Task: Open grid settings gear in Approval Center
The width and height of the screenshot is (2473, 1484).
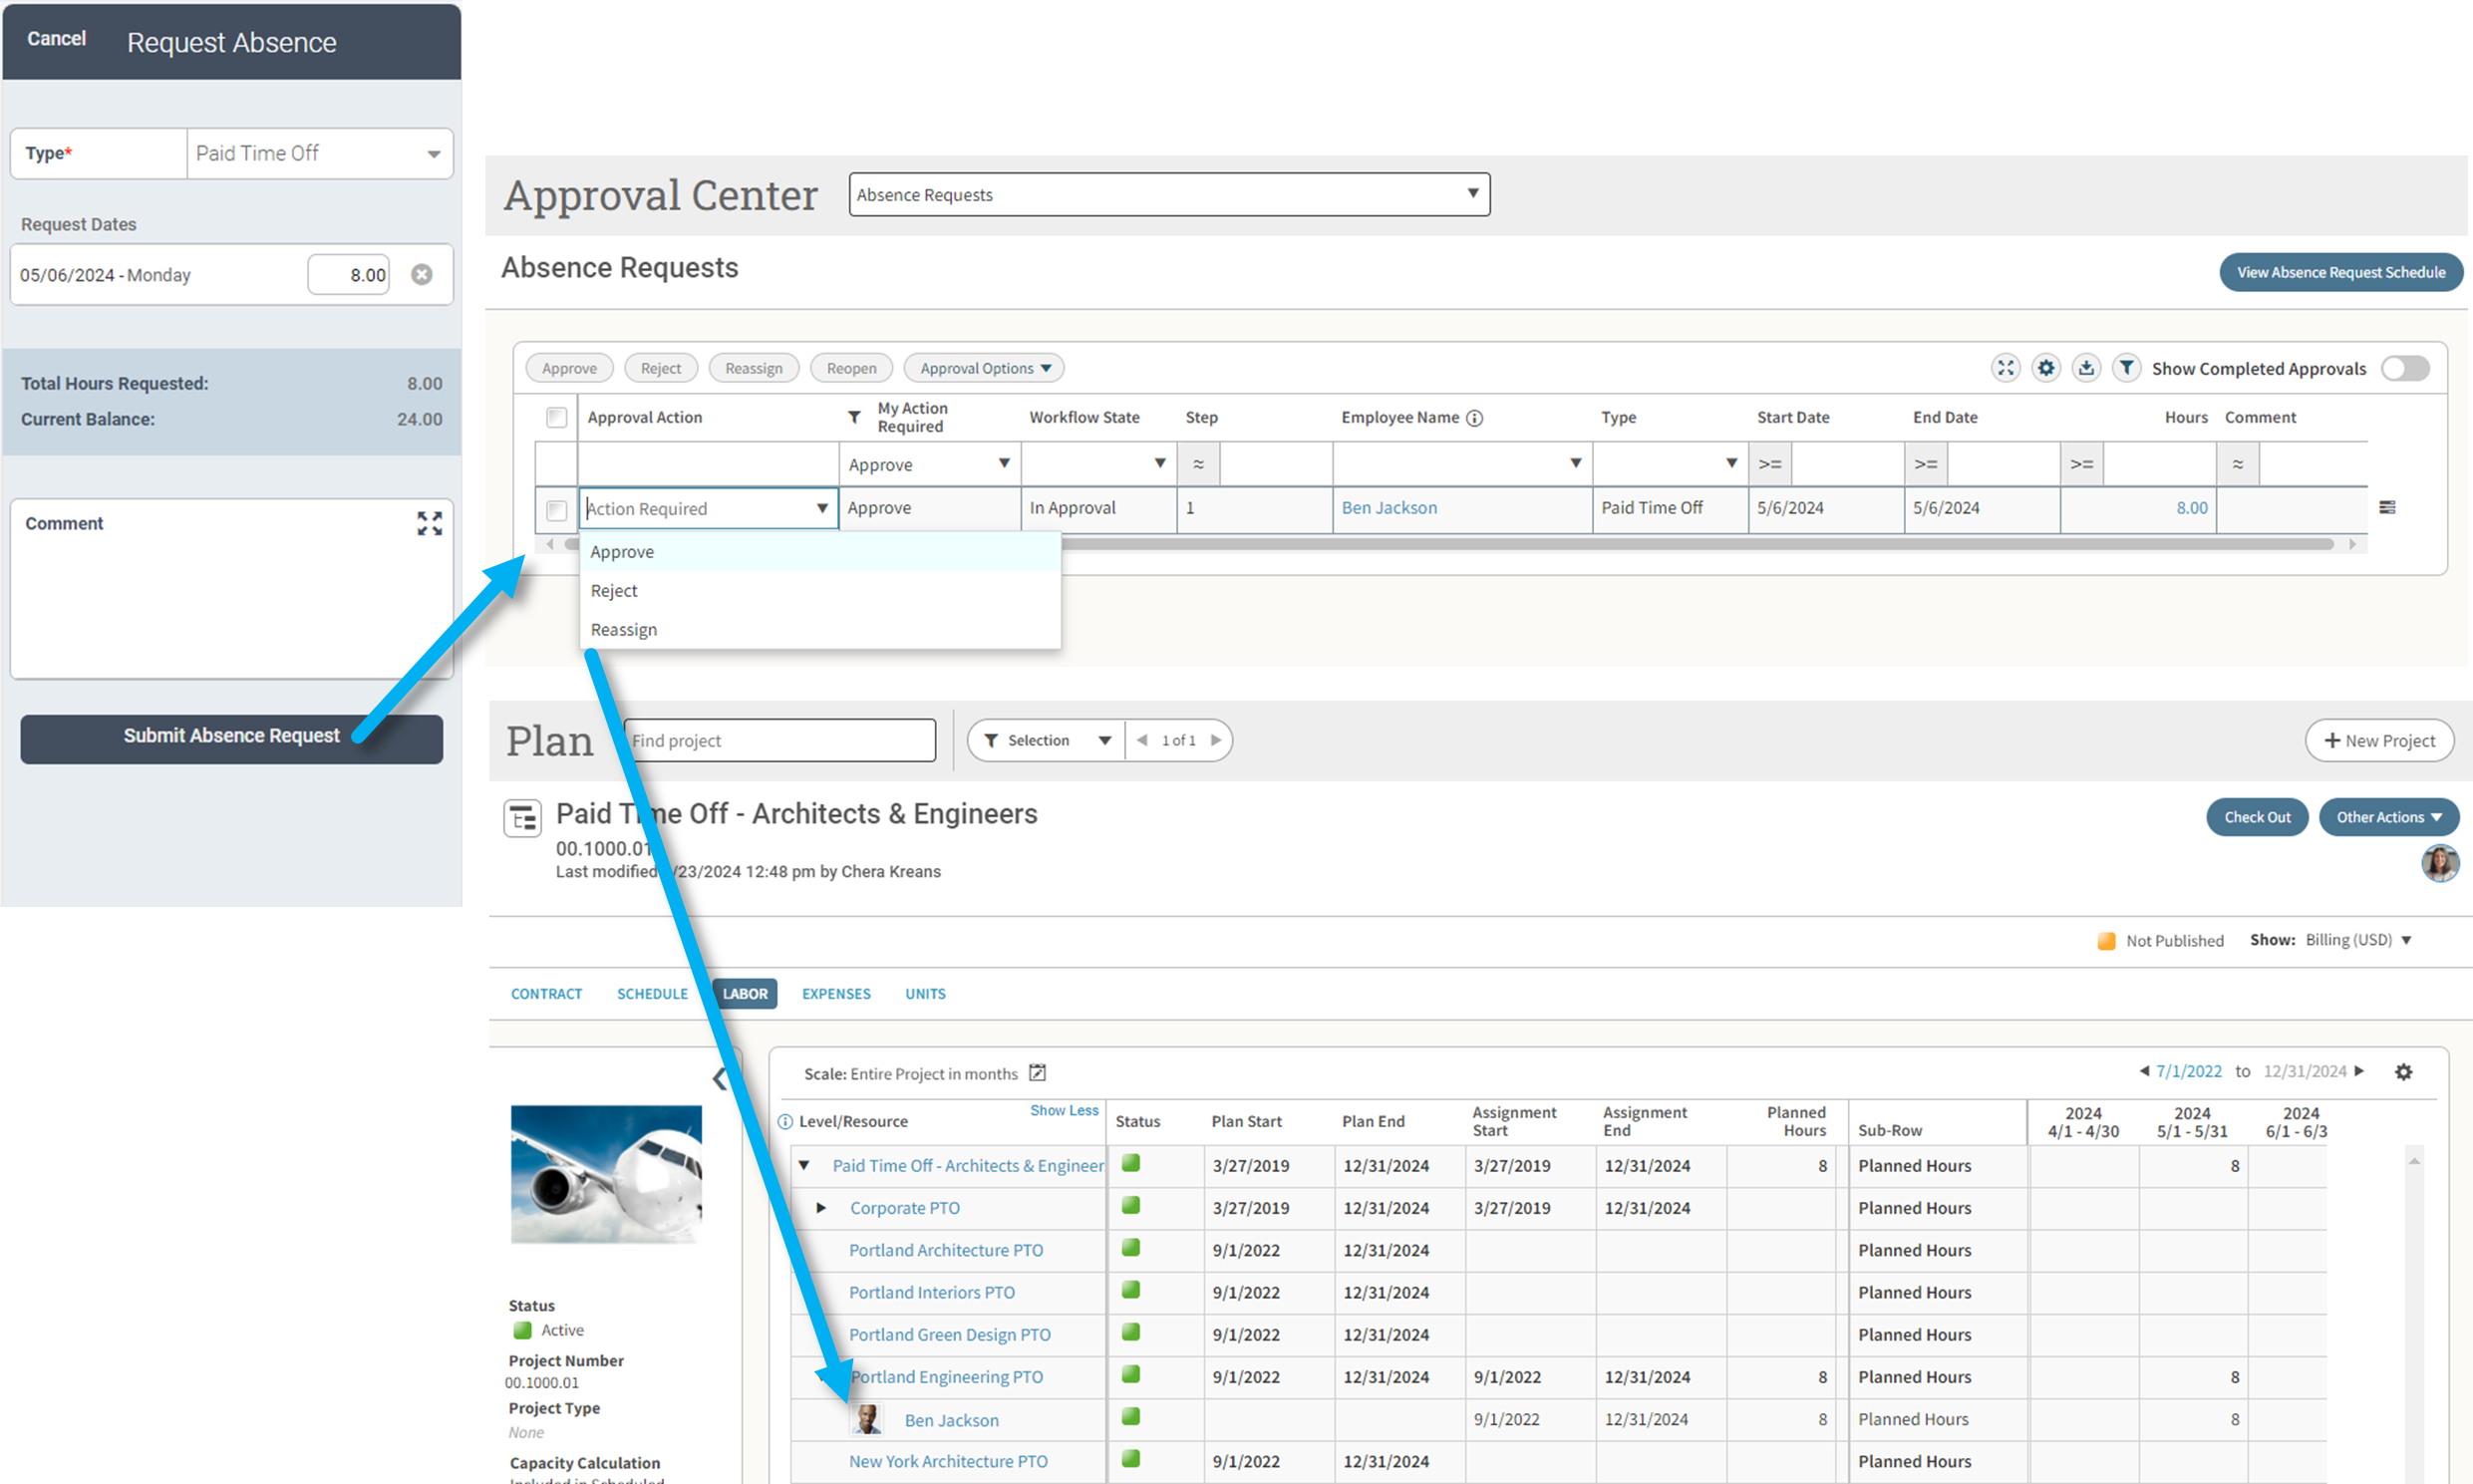Action: point(2046,368)
